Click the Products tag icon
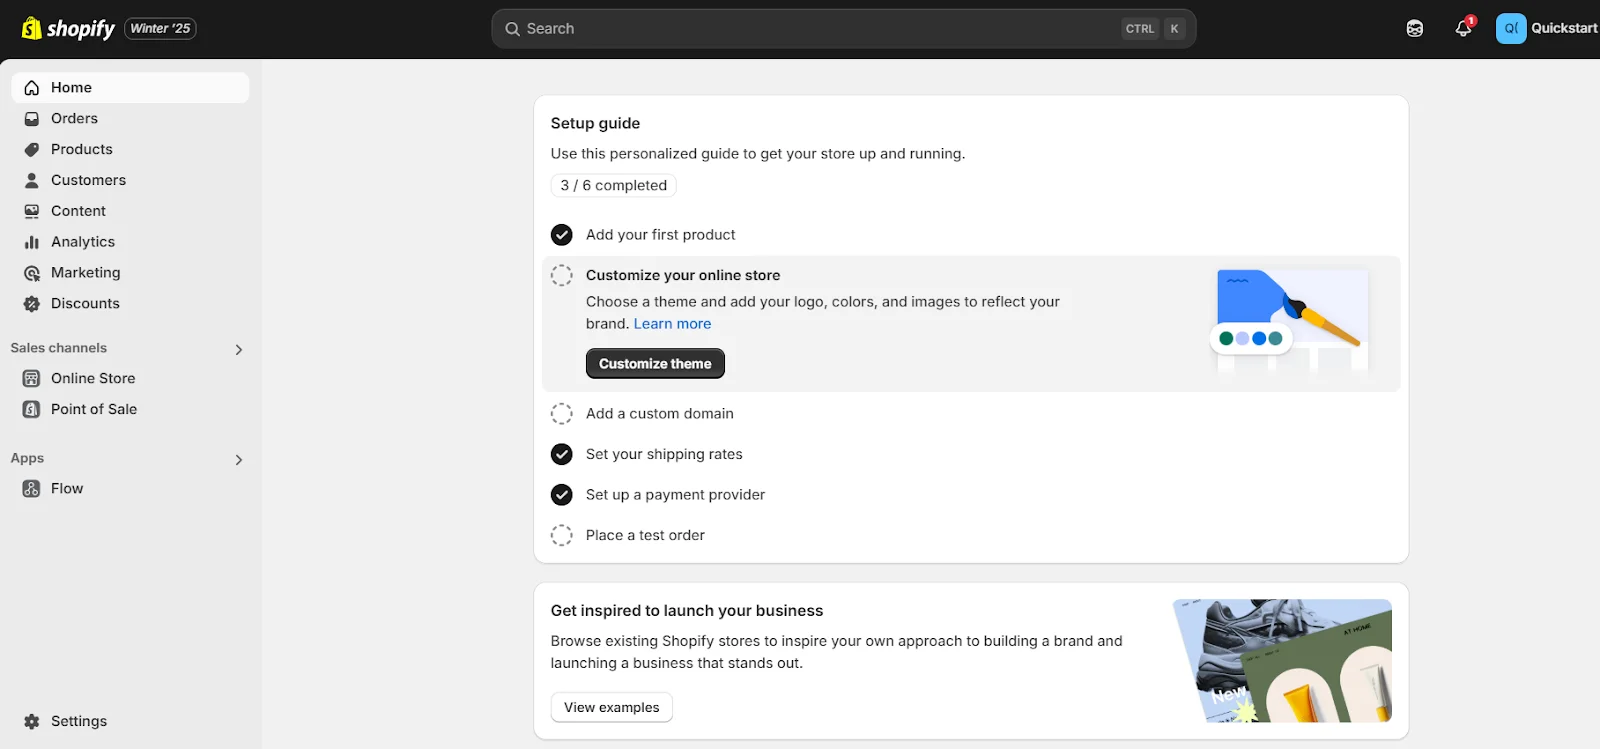Screen dimensions: 1600x749 pos(32,150)
